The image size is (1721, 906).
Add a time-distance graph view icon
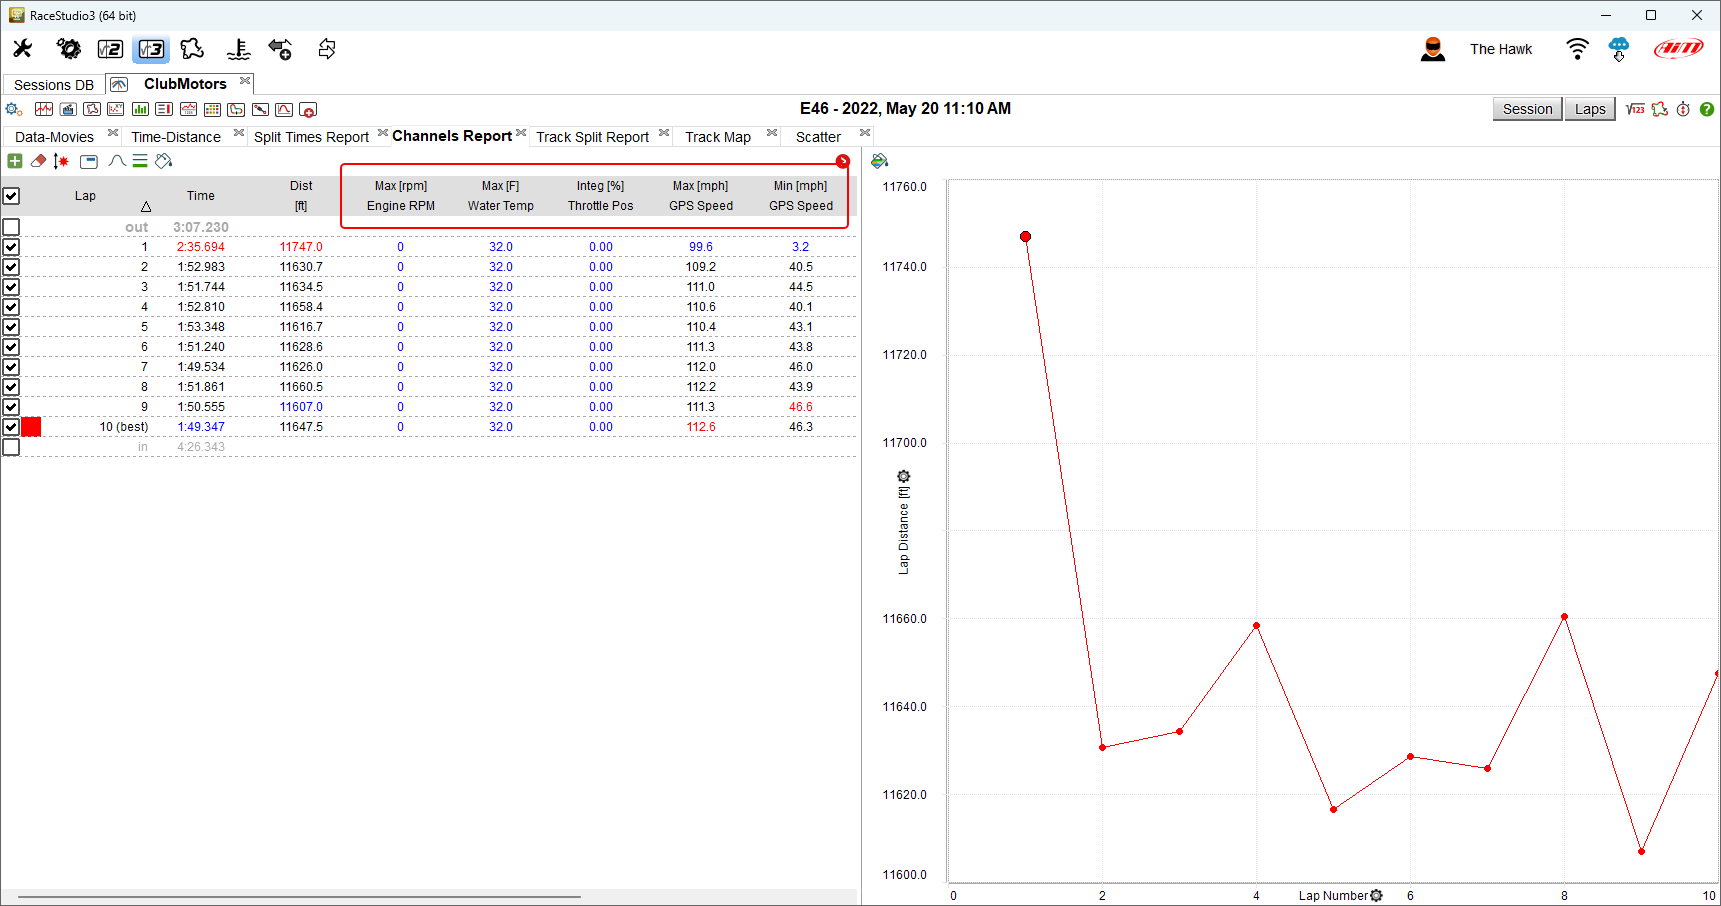point(44,109)
